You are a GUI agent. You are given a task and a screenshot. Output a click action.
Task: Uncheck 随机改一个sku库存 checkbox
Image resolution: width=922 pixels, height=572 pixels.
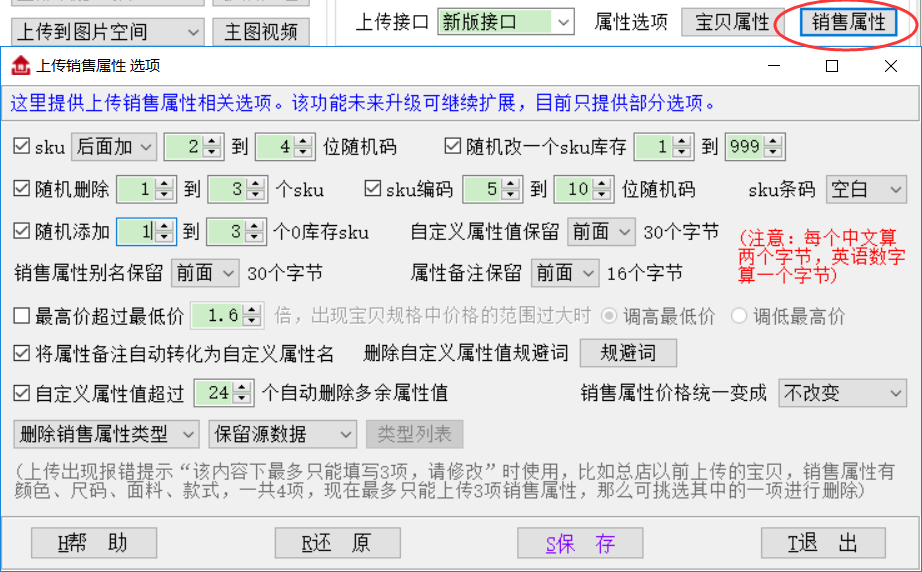(453, 147)
